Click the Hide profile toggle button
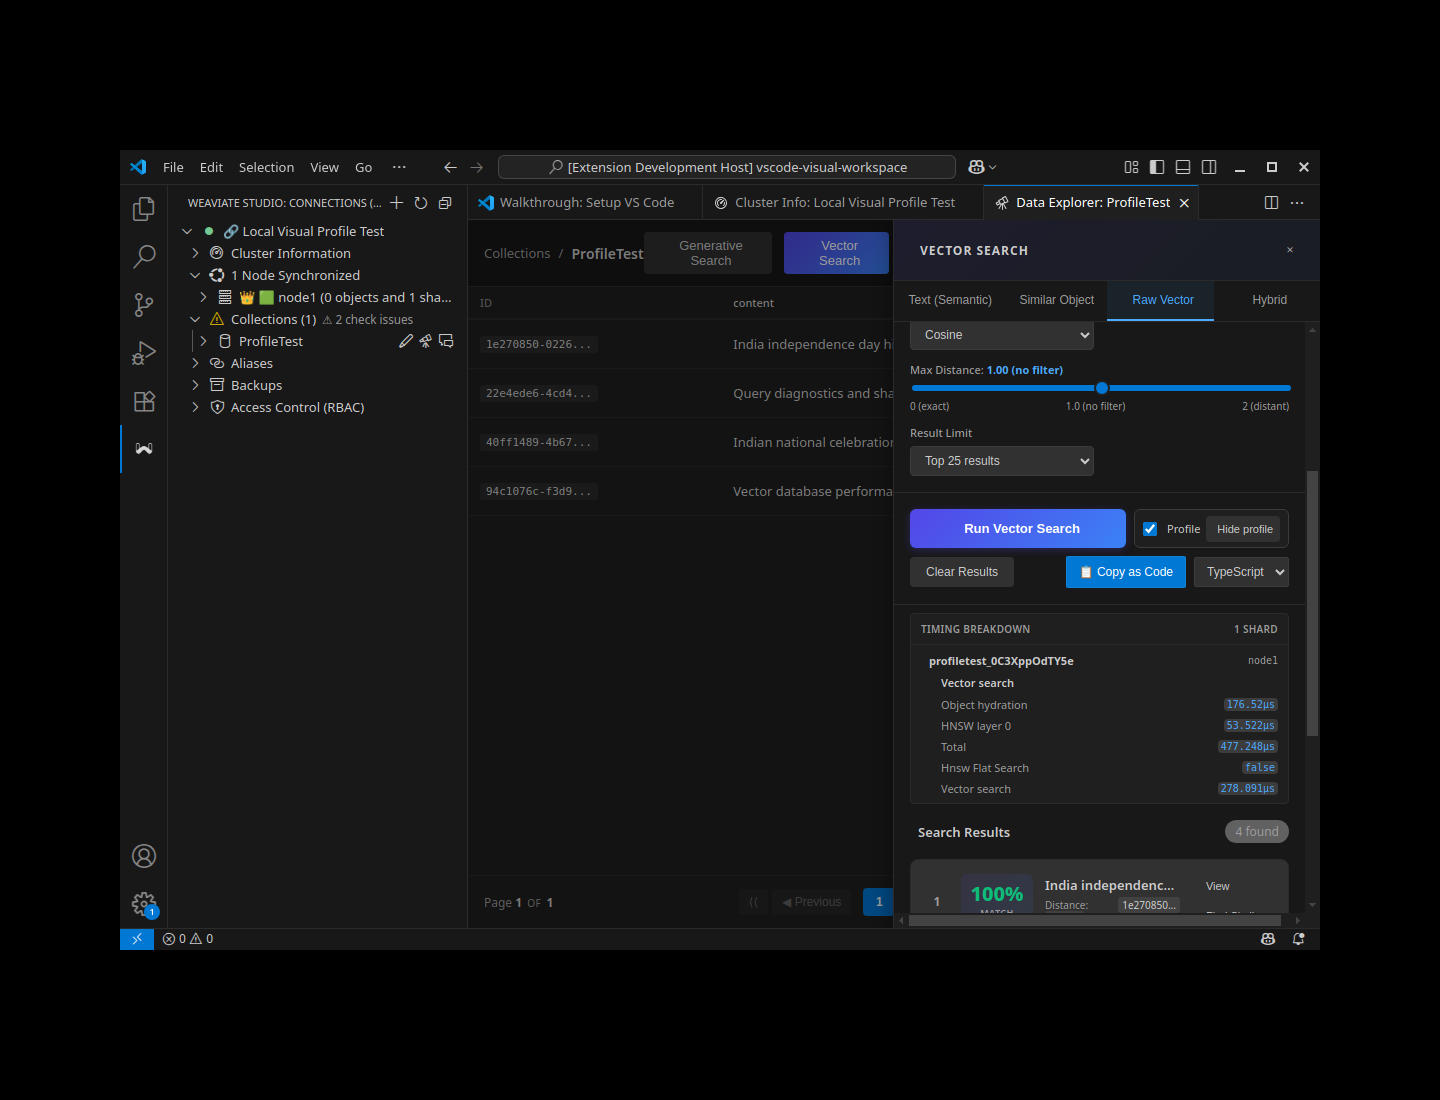The height and width of the screenshot is (1100, 1440). [x=1244, y=529]
